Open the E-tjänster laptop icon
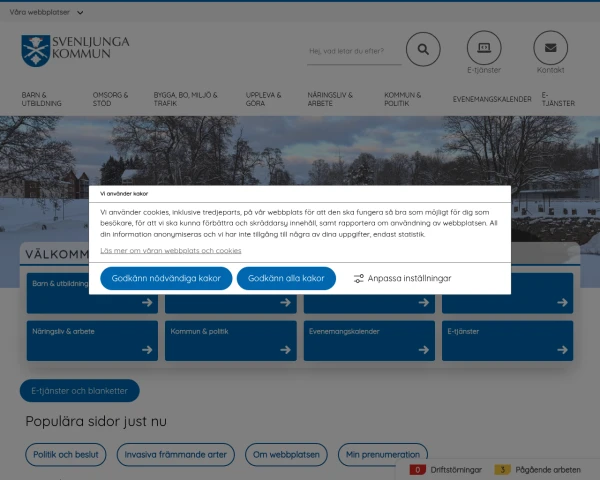The width and height of the screenshot is (600, 480). 484,48
